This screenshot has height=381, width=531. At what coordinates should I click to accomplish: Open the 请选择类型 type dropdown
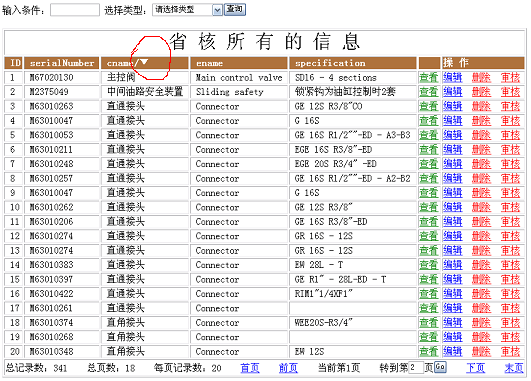(x=187, y=10)
